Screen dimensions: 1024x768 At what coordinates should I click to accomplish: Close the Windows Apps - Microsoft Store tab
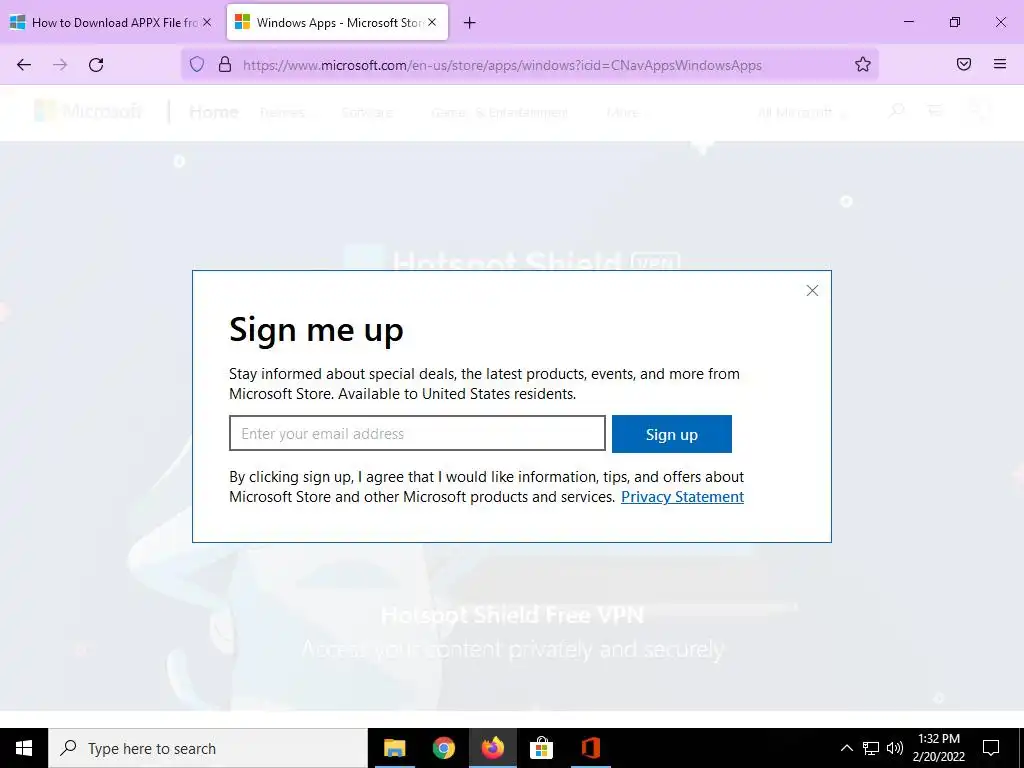(x=432, y=22)
